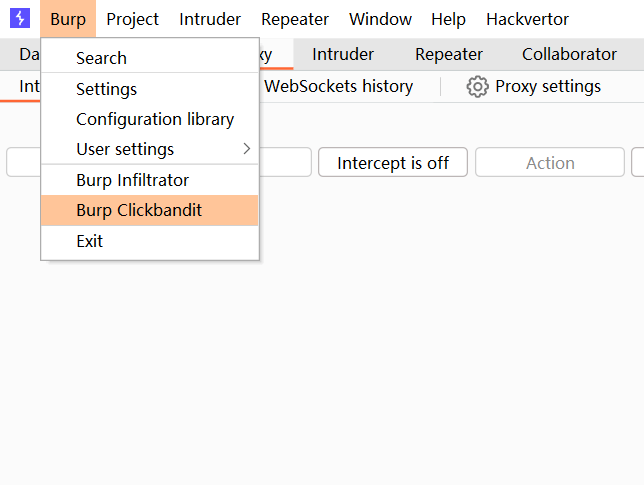Launch Burp Infiltrator from the menu
The image size is (644, 485).
click(132, 180)
